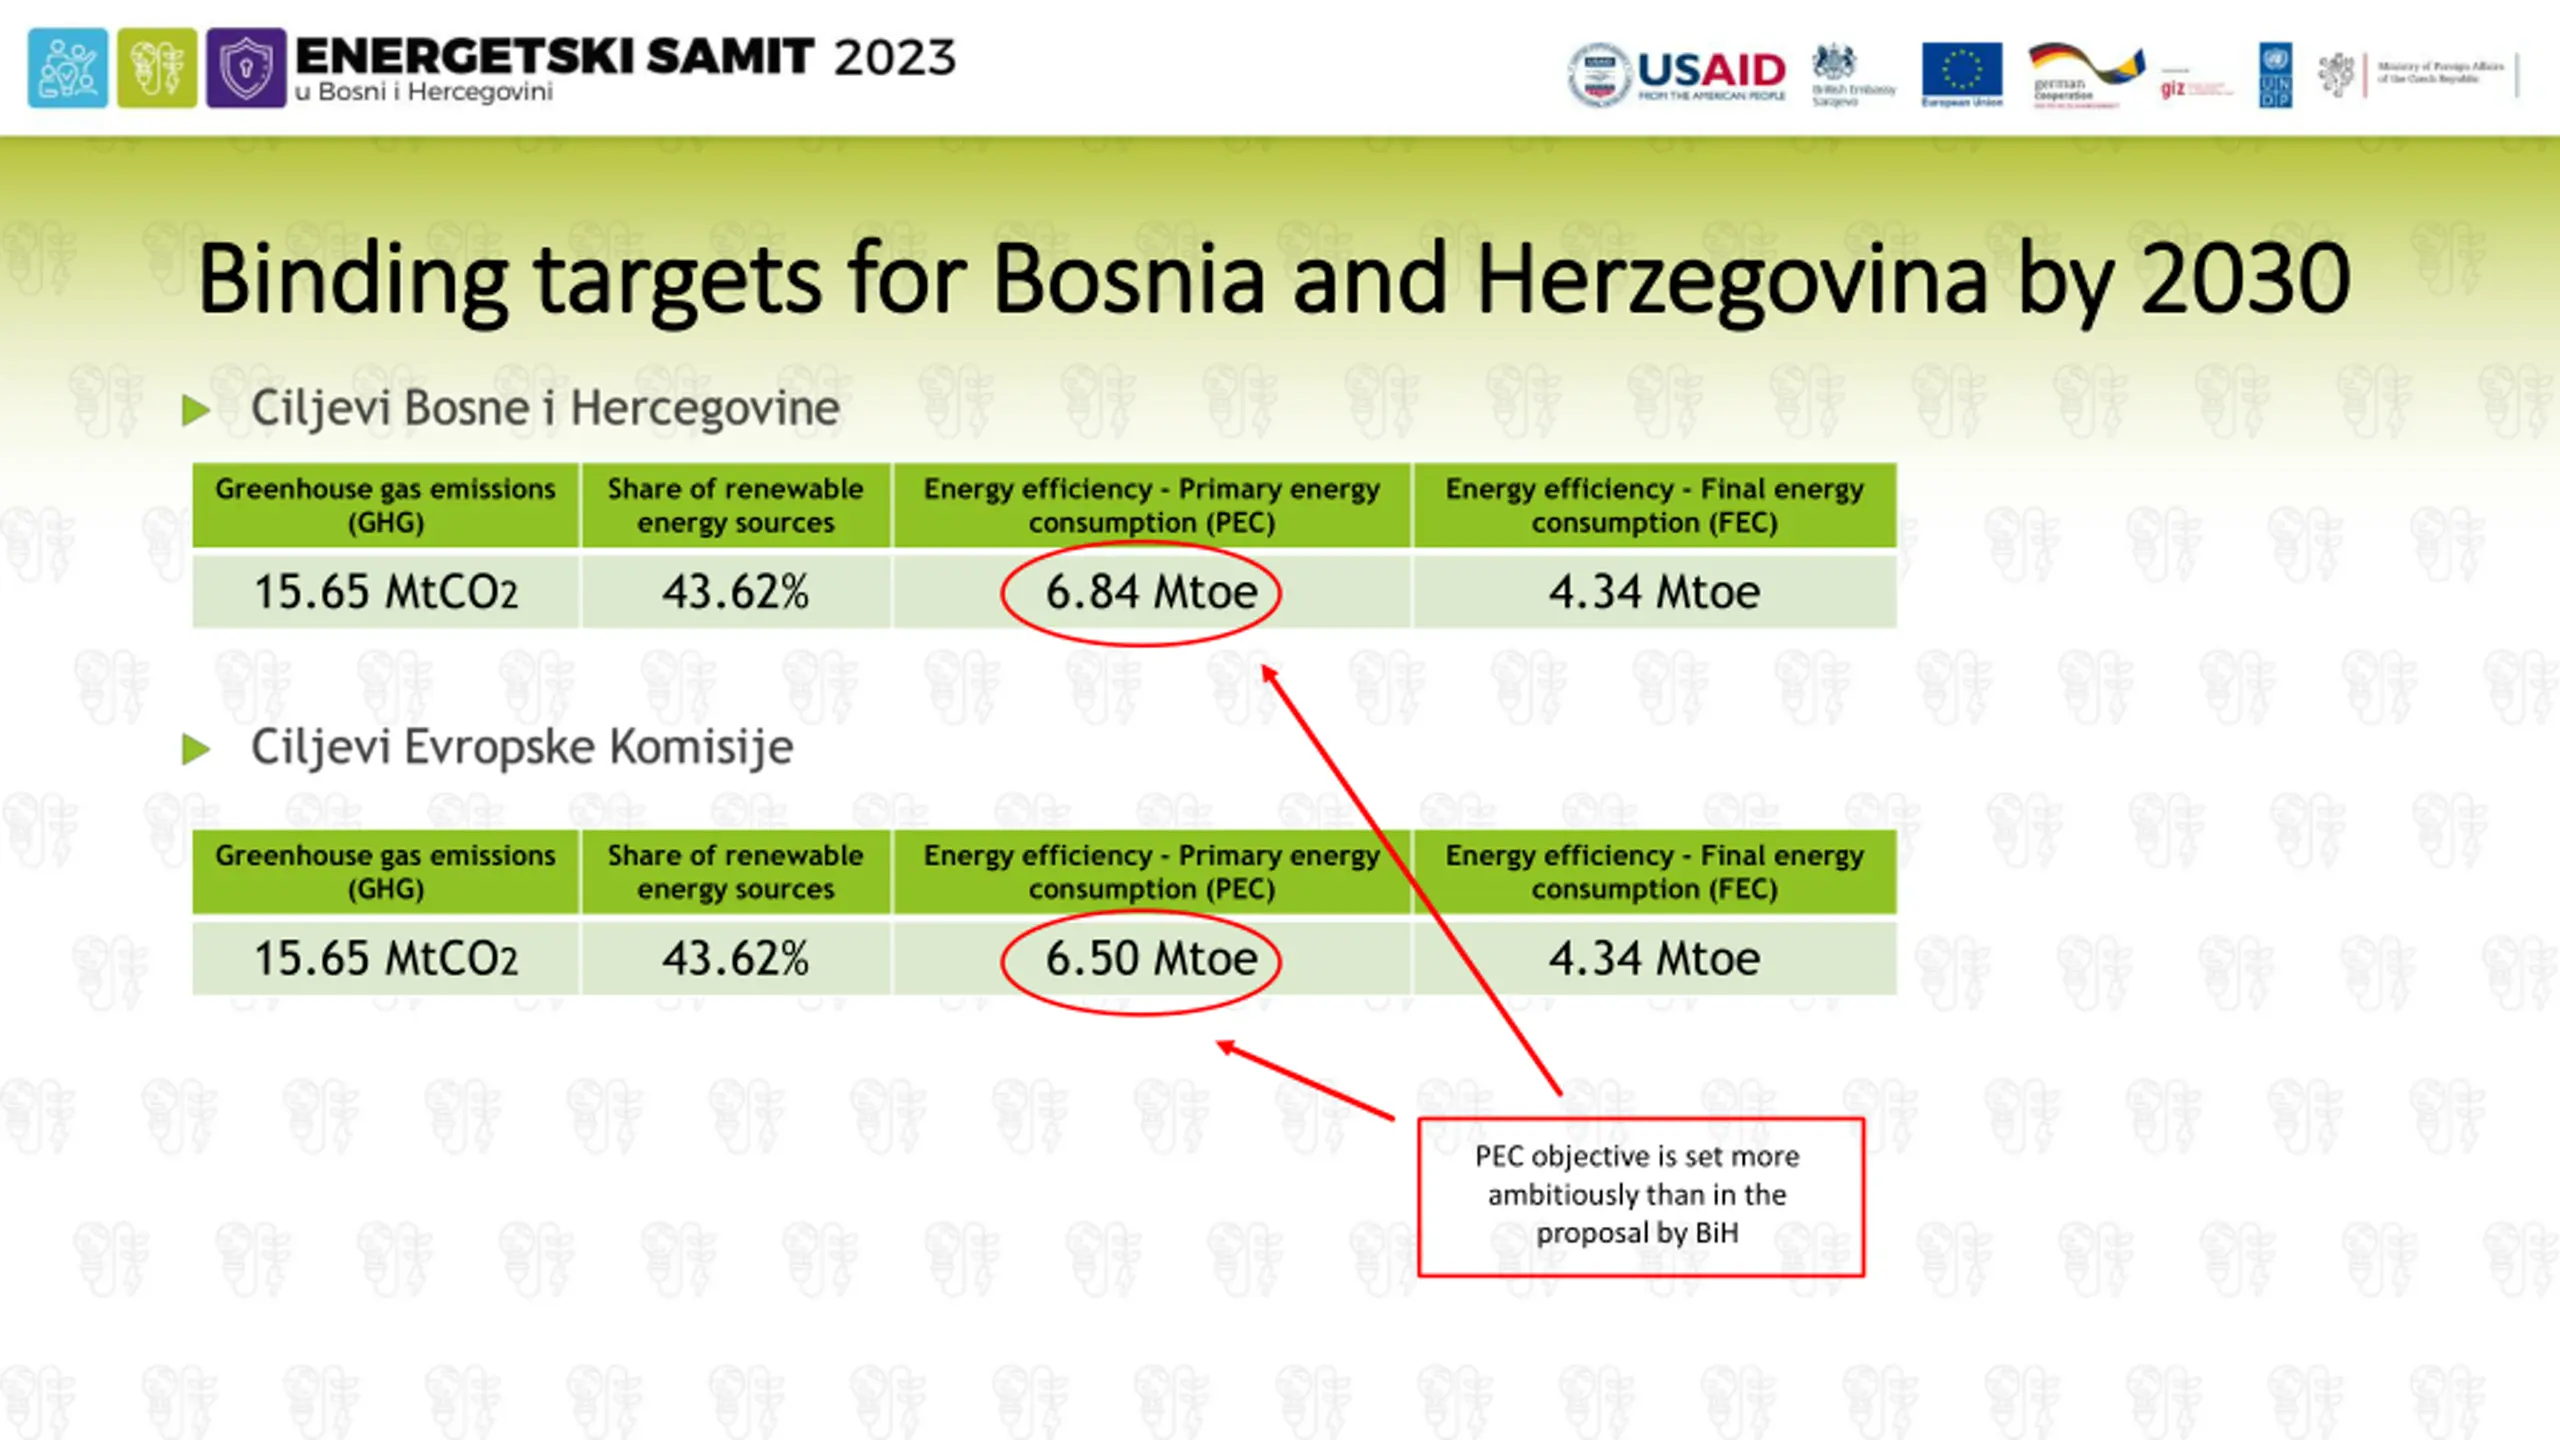Click the slide title 'Binding targets for Bosnia and Herzegovina by 2030'
Screen dimensions: 2560x1440
(1274, 281)
